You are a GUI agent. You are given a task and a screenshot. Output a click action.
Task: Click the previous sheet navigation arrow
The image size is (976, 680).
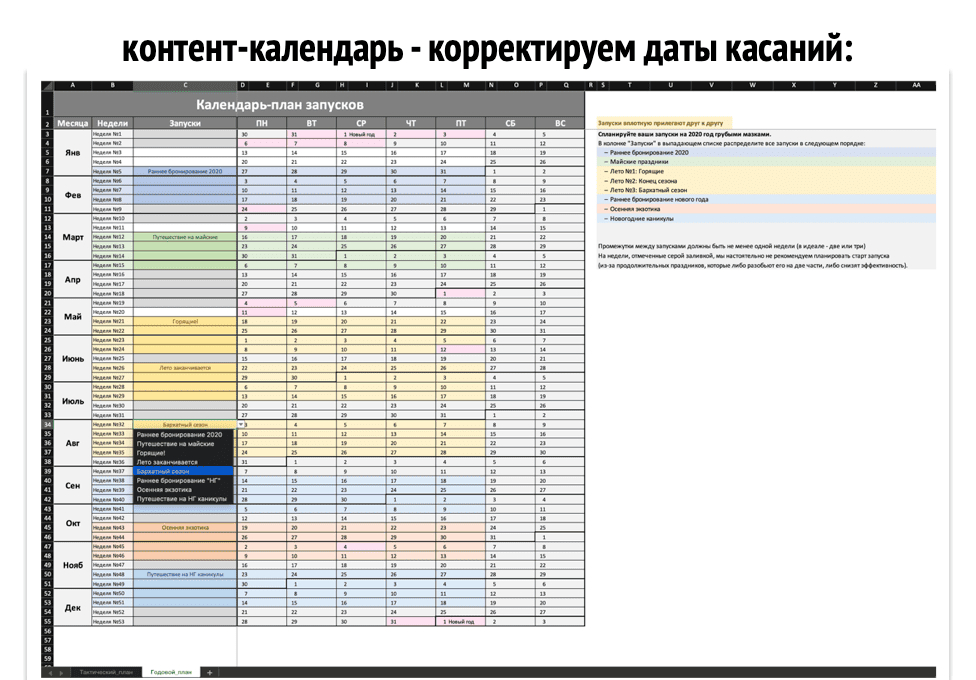coord(48,672)
